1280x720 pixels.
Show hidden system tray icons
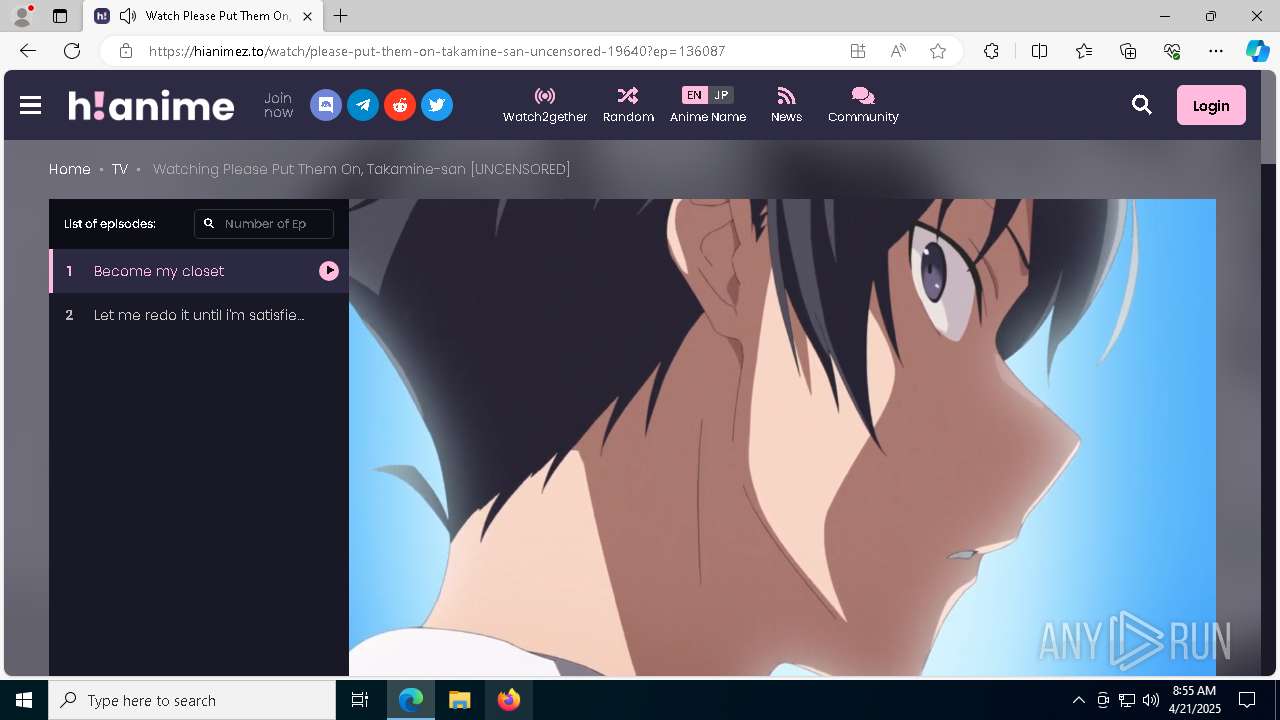tap(1078, 700)
